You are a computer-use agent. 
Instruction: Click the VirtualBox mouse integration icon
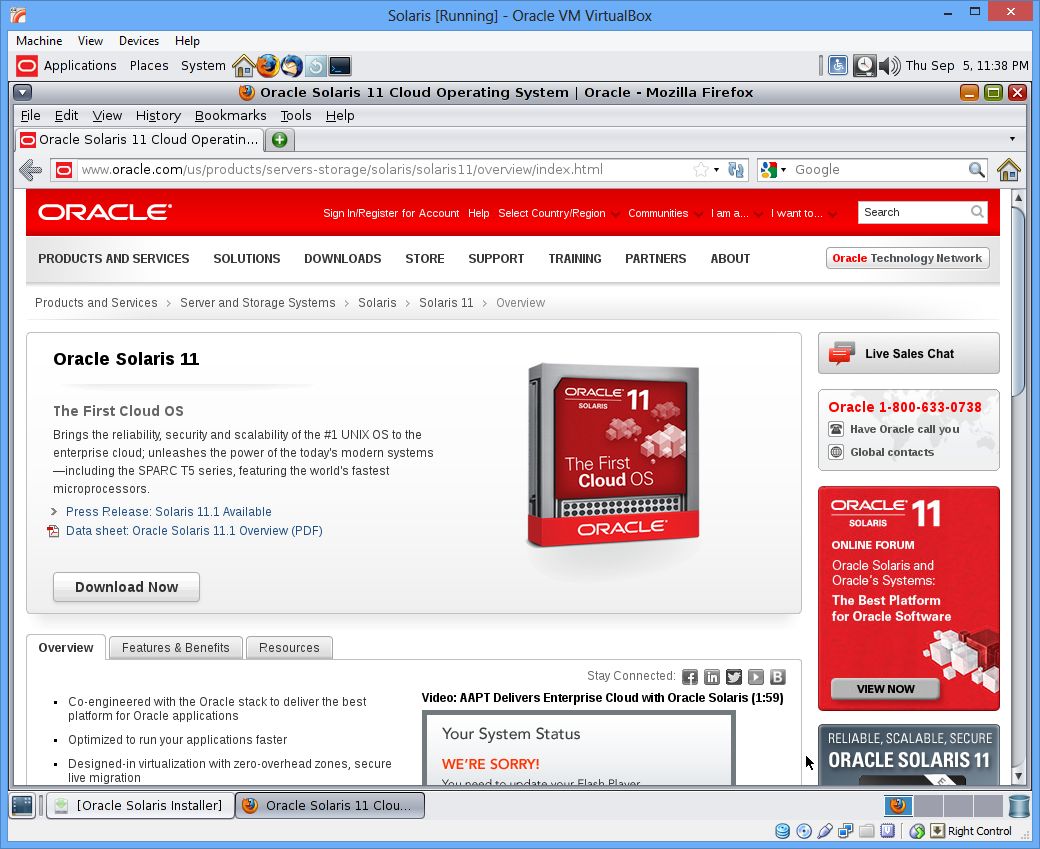917,831
